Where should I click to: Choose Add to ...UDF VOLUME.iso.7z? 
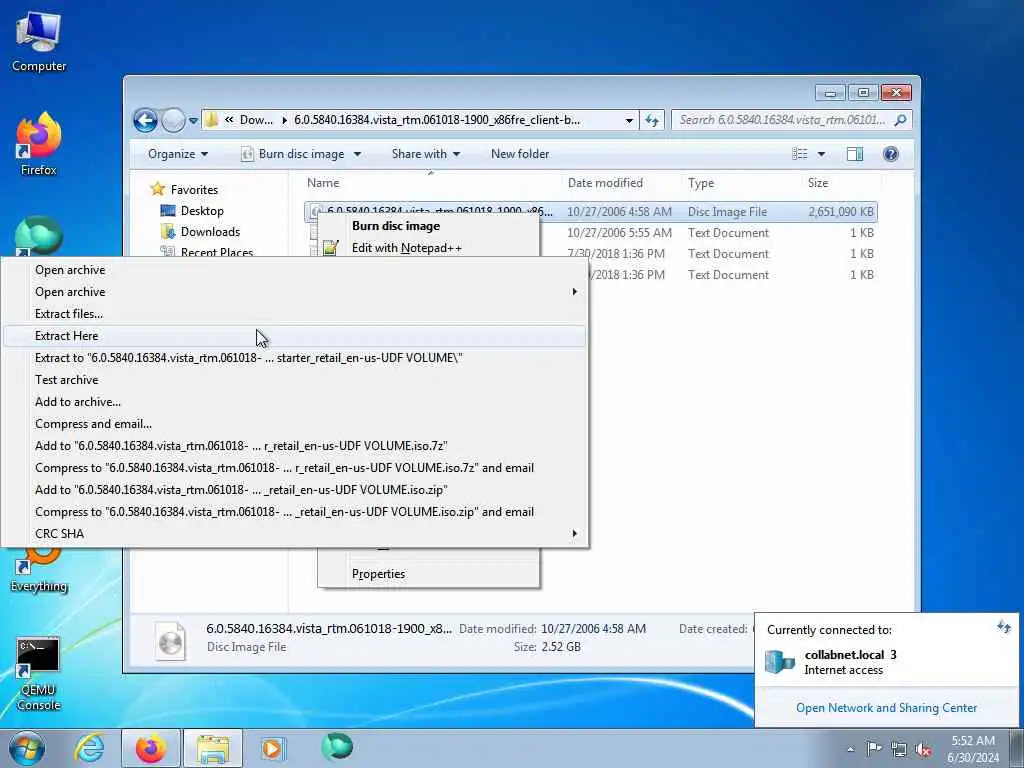[x=295, y=445]
